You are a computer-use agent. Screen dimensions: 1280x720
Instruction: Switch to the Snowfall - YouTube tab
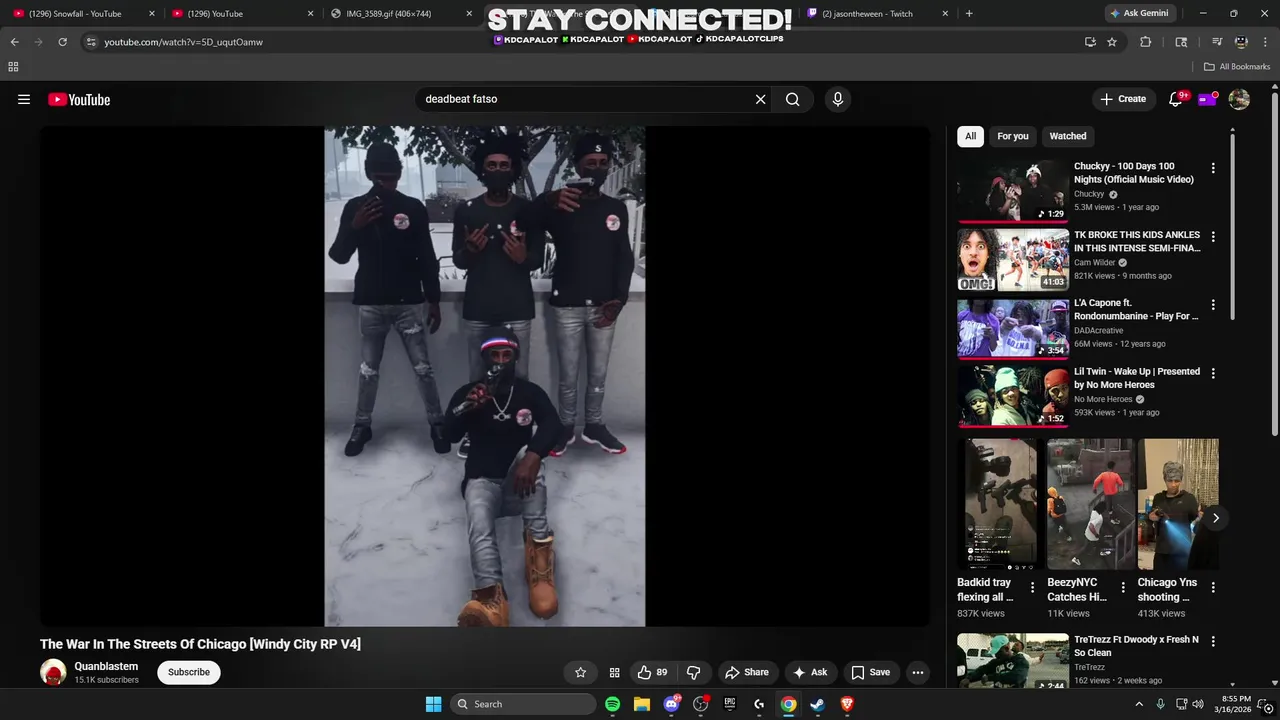pyautogui.click(x=82, y=14)
